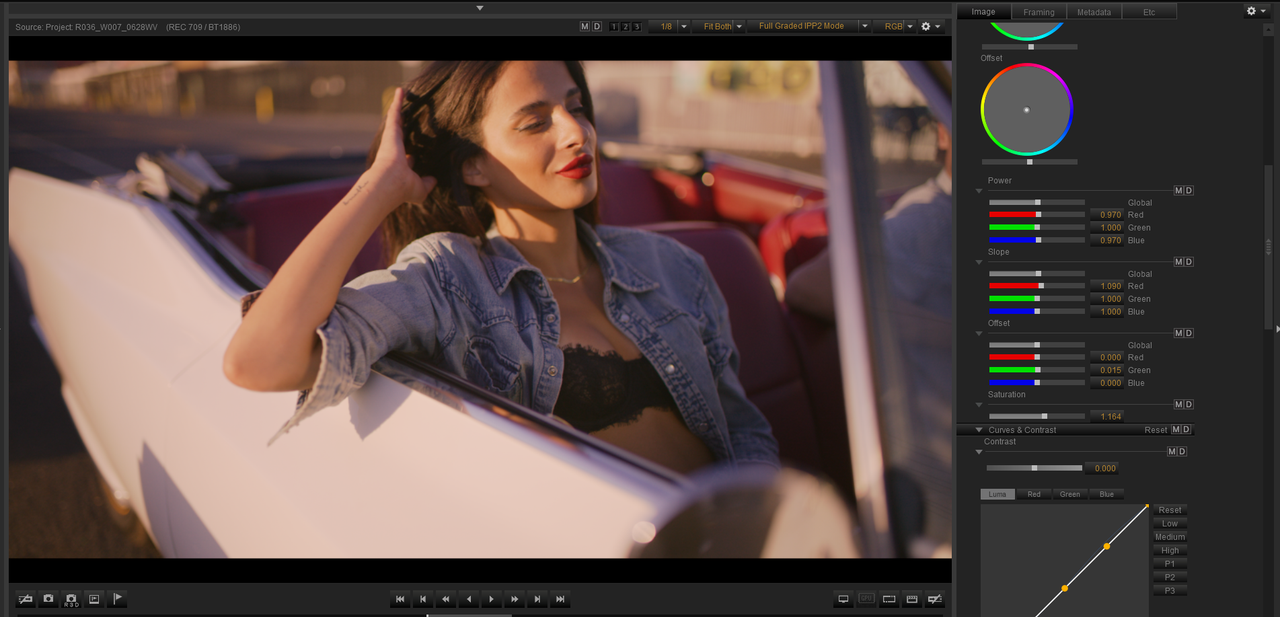Click the Curves & Contrast M button
Viewport: 1280px width, 617px height.
pyautogui.click(x=1176, y=430)
